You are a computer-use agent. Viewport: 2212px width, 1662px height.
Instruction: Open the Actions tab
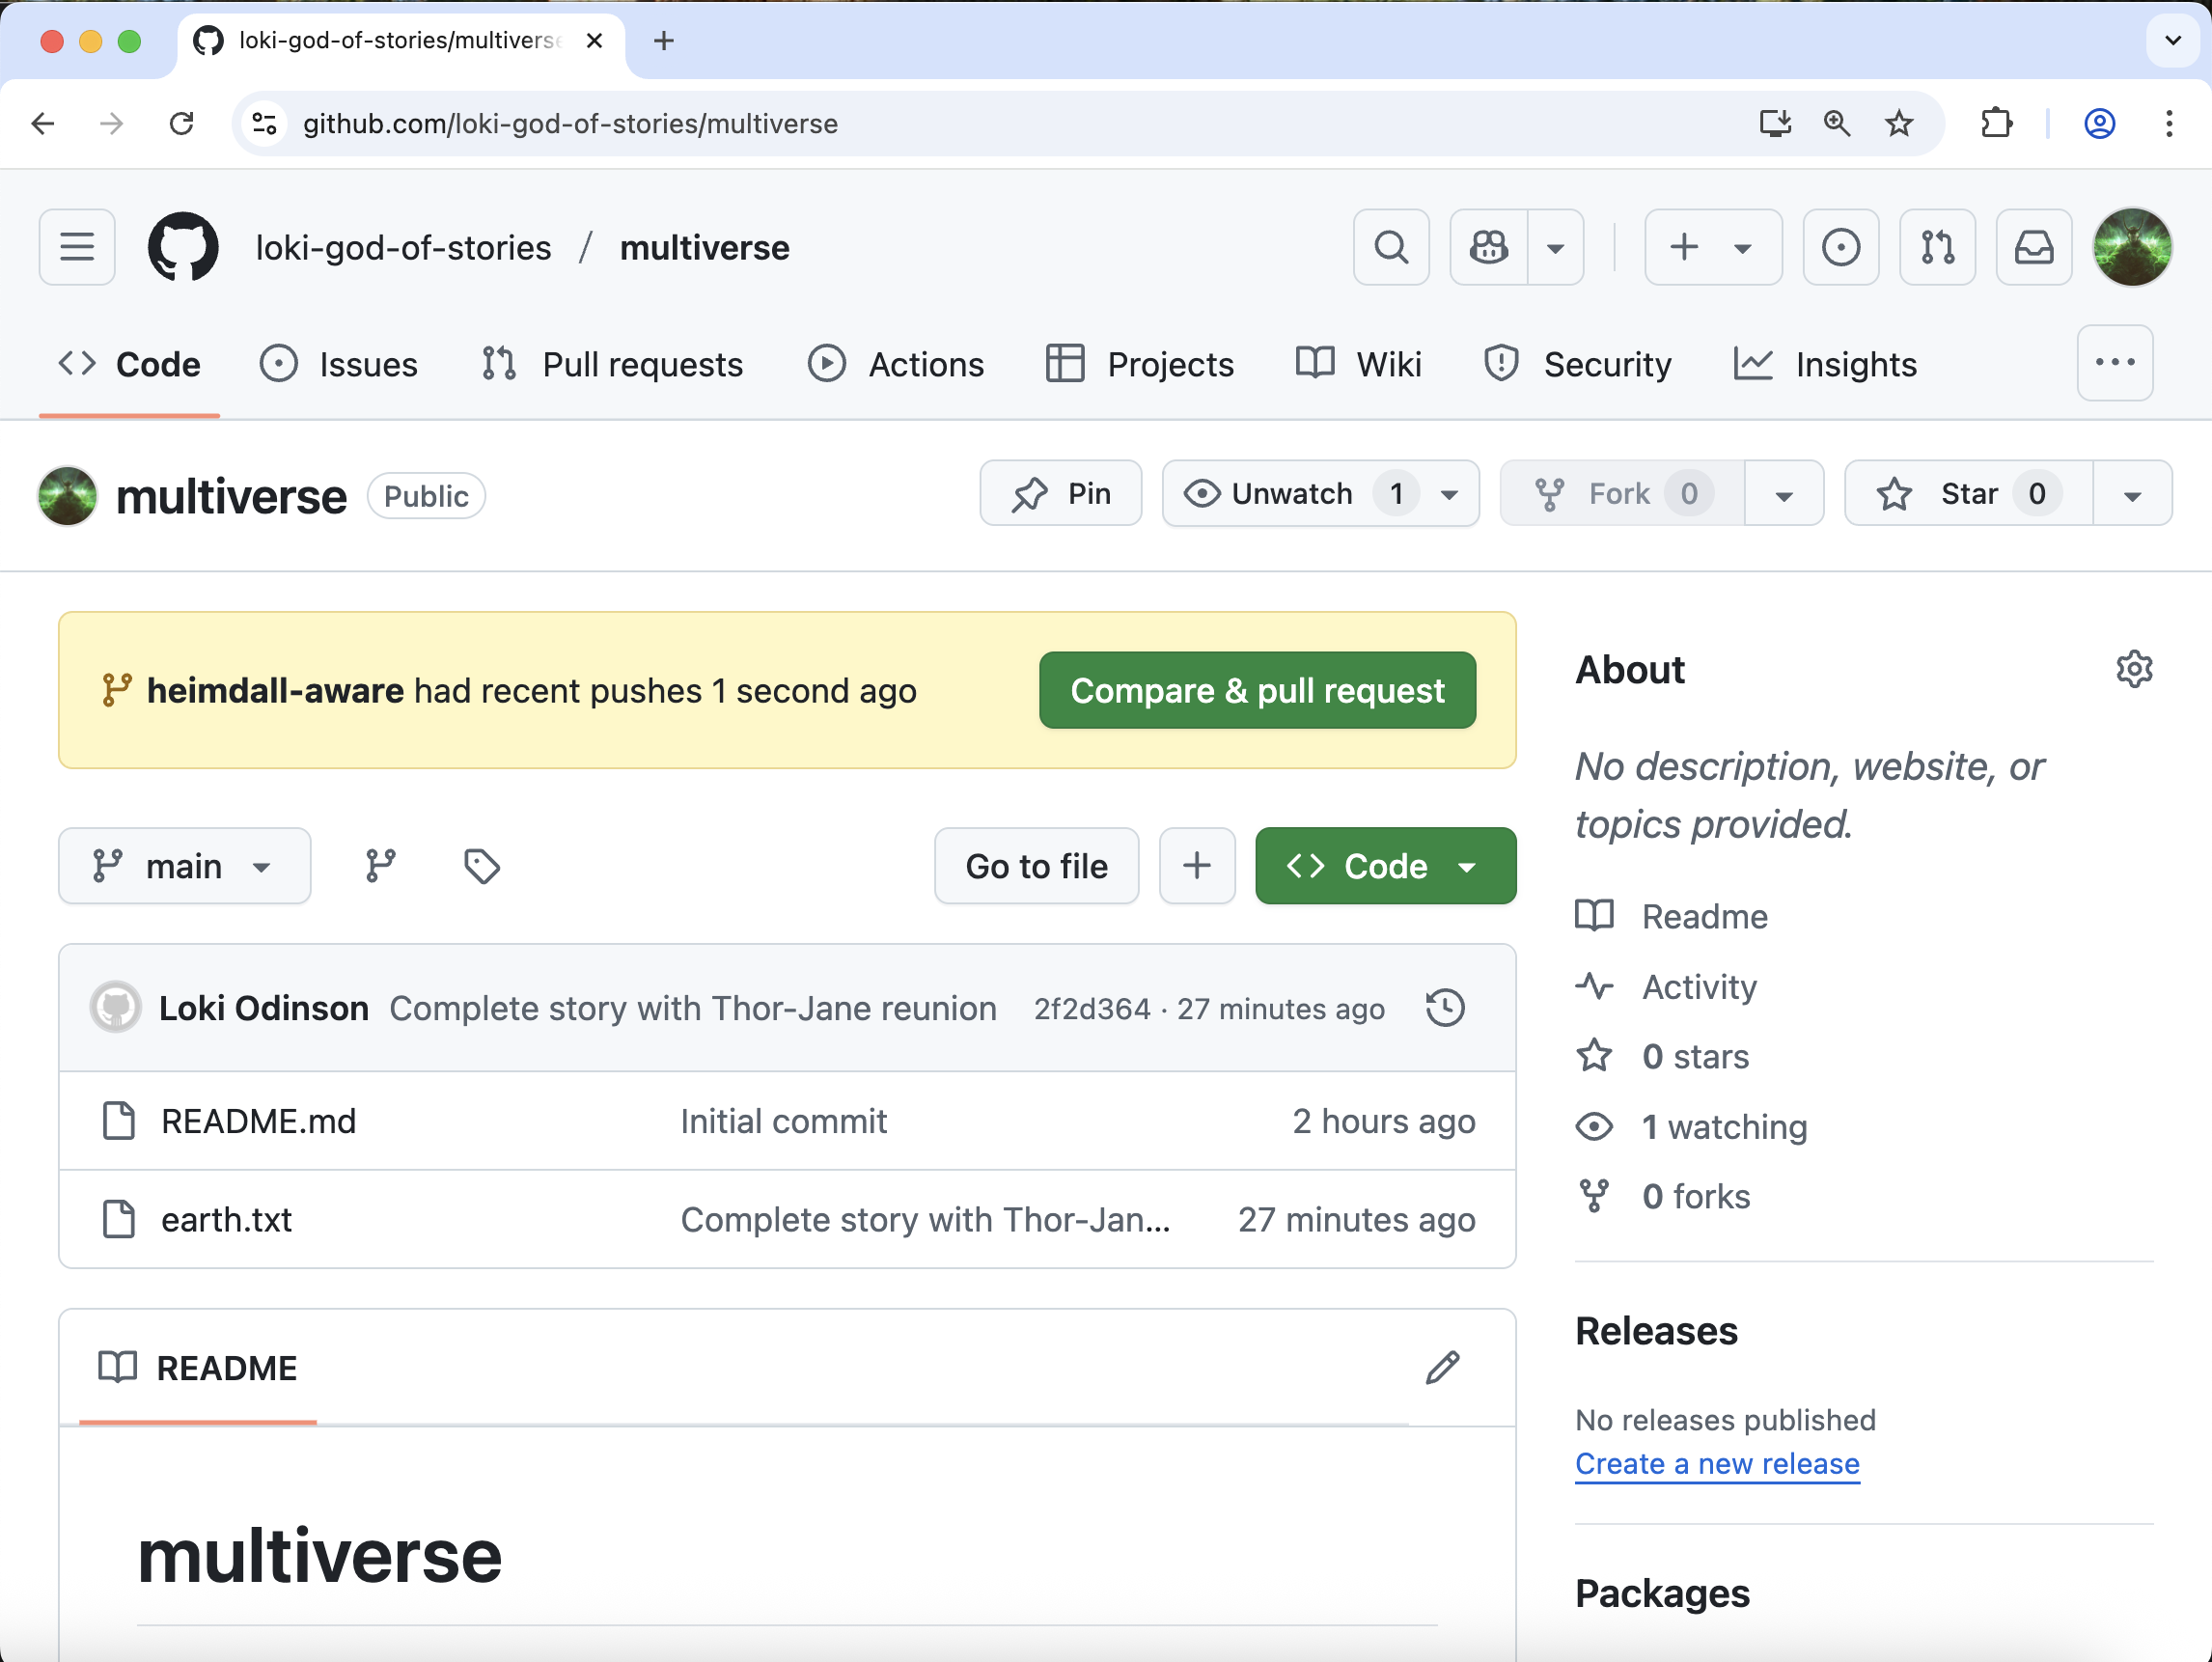click(895, 365)
